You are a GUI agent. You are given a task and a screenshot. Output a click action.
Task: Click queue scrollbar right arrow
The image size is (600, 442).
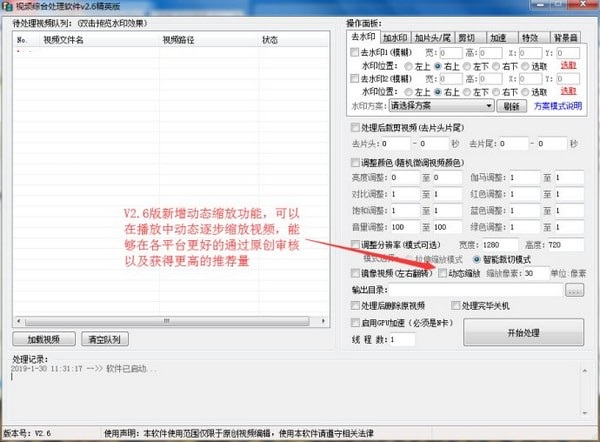[323, 321]
